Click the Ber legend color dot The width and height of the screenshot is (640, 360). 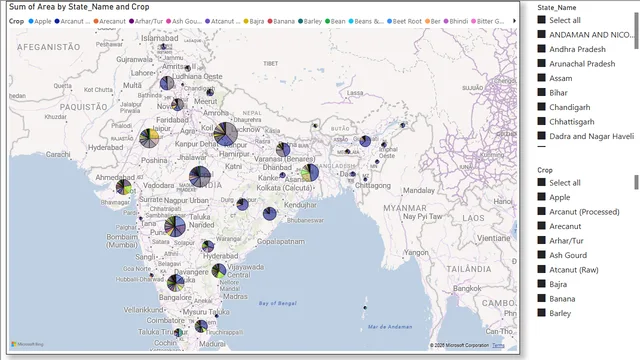(427, 21)
